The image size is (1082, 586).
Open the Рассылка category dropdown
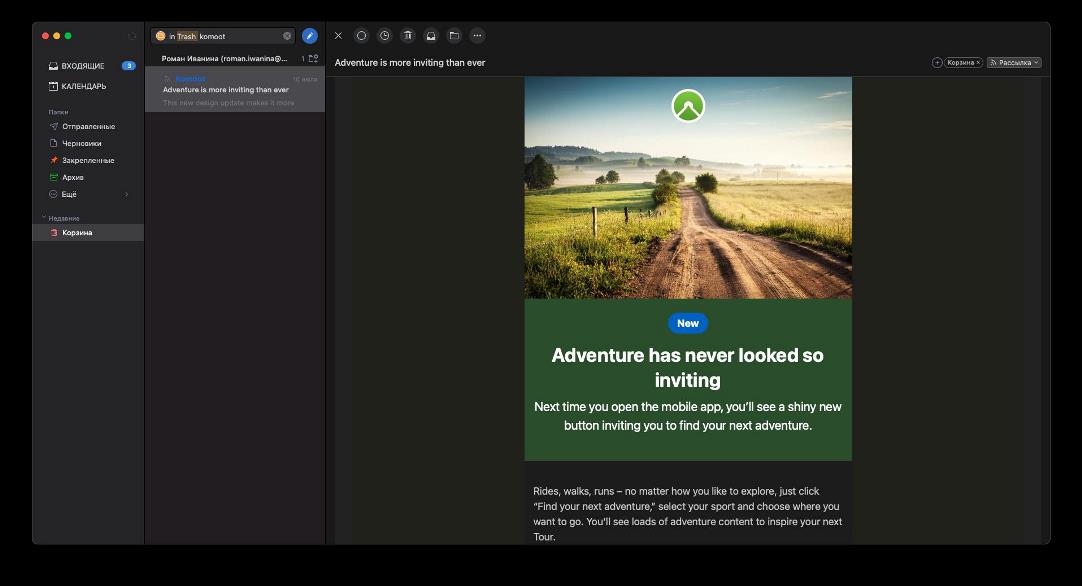coord(1014,63)
